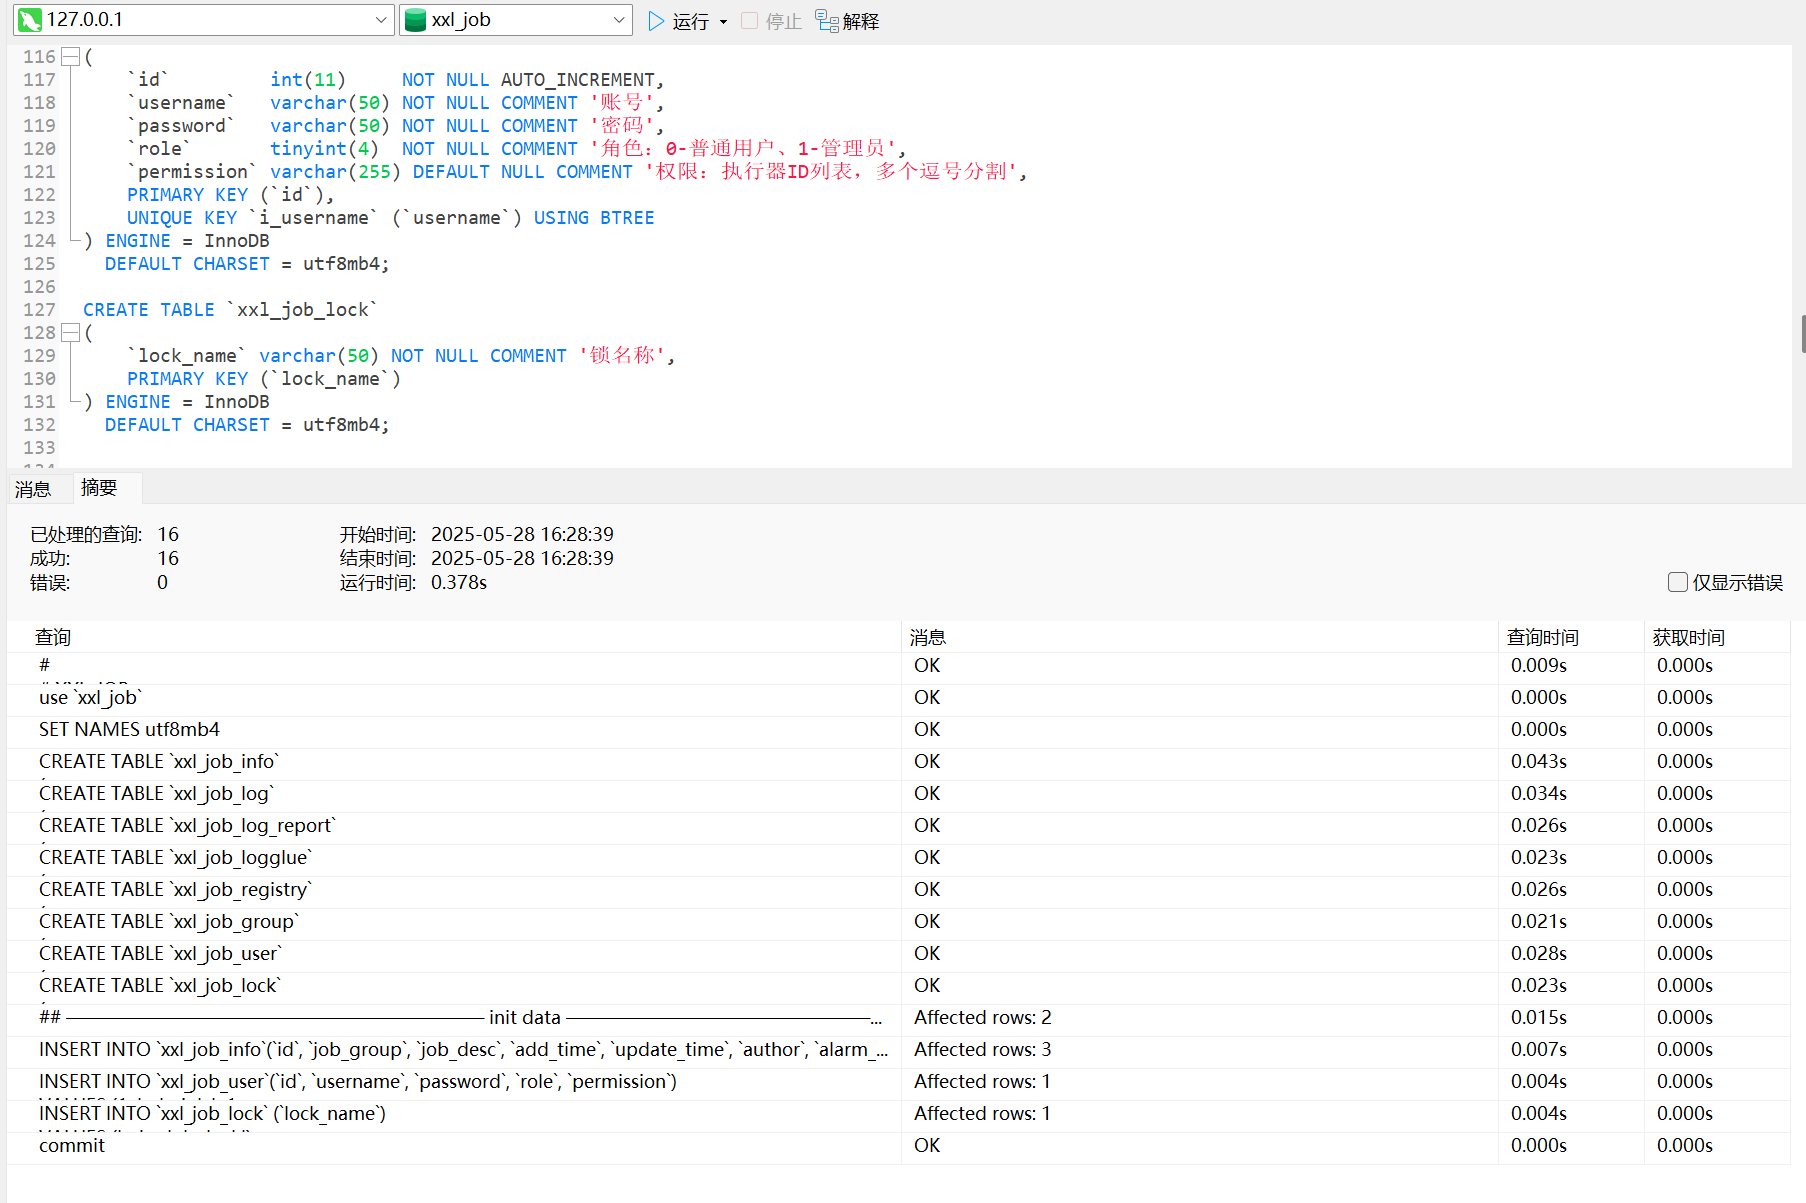This screenshot has height=1203, width=1806.
Task: Click the 开始时间 2025-05-28 16:28:39 value
Action: 522,534
